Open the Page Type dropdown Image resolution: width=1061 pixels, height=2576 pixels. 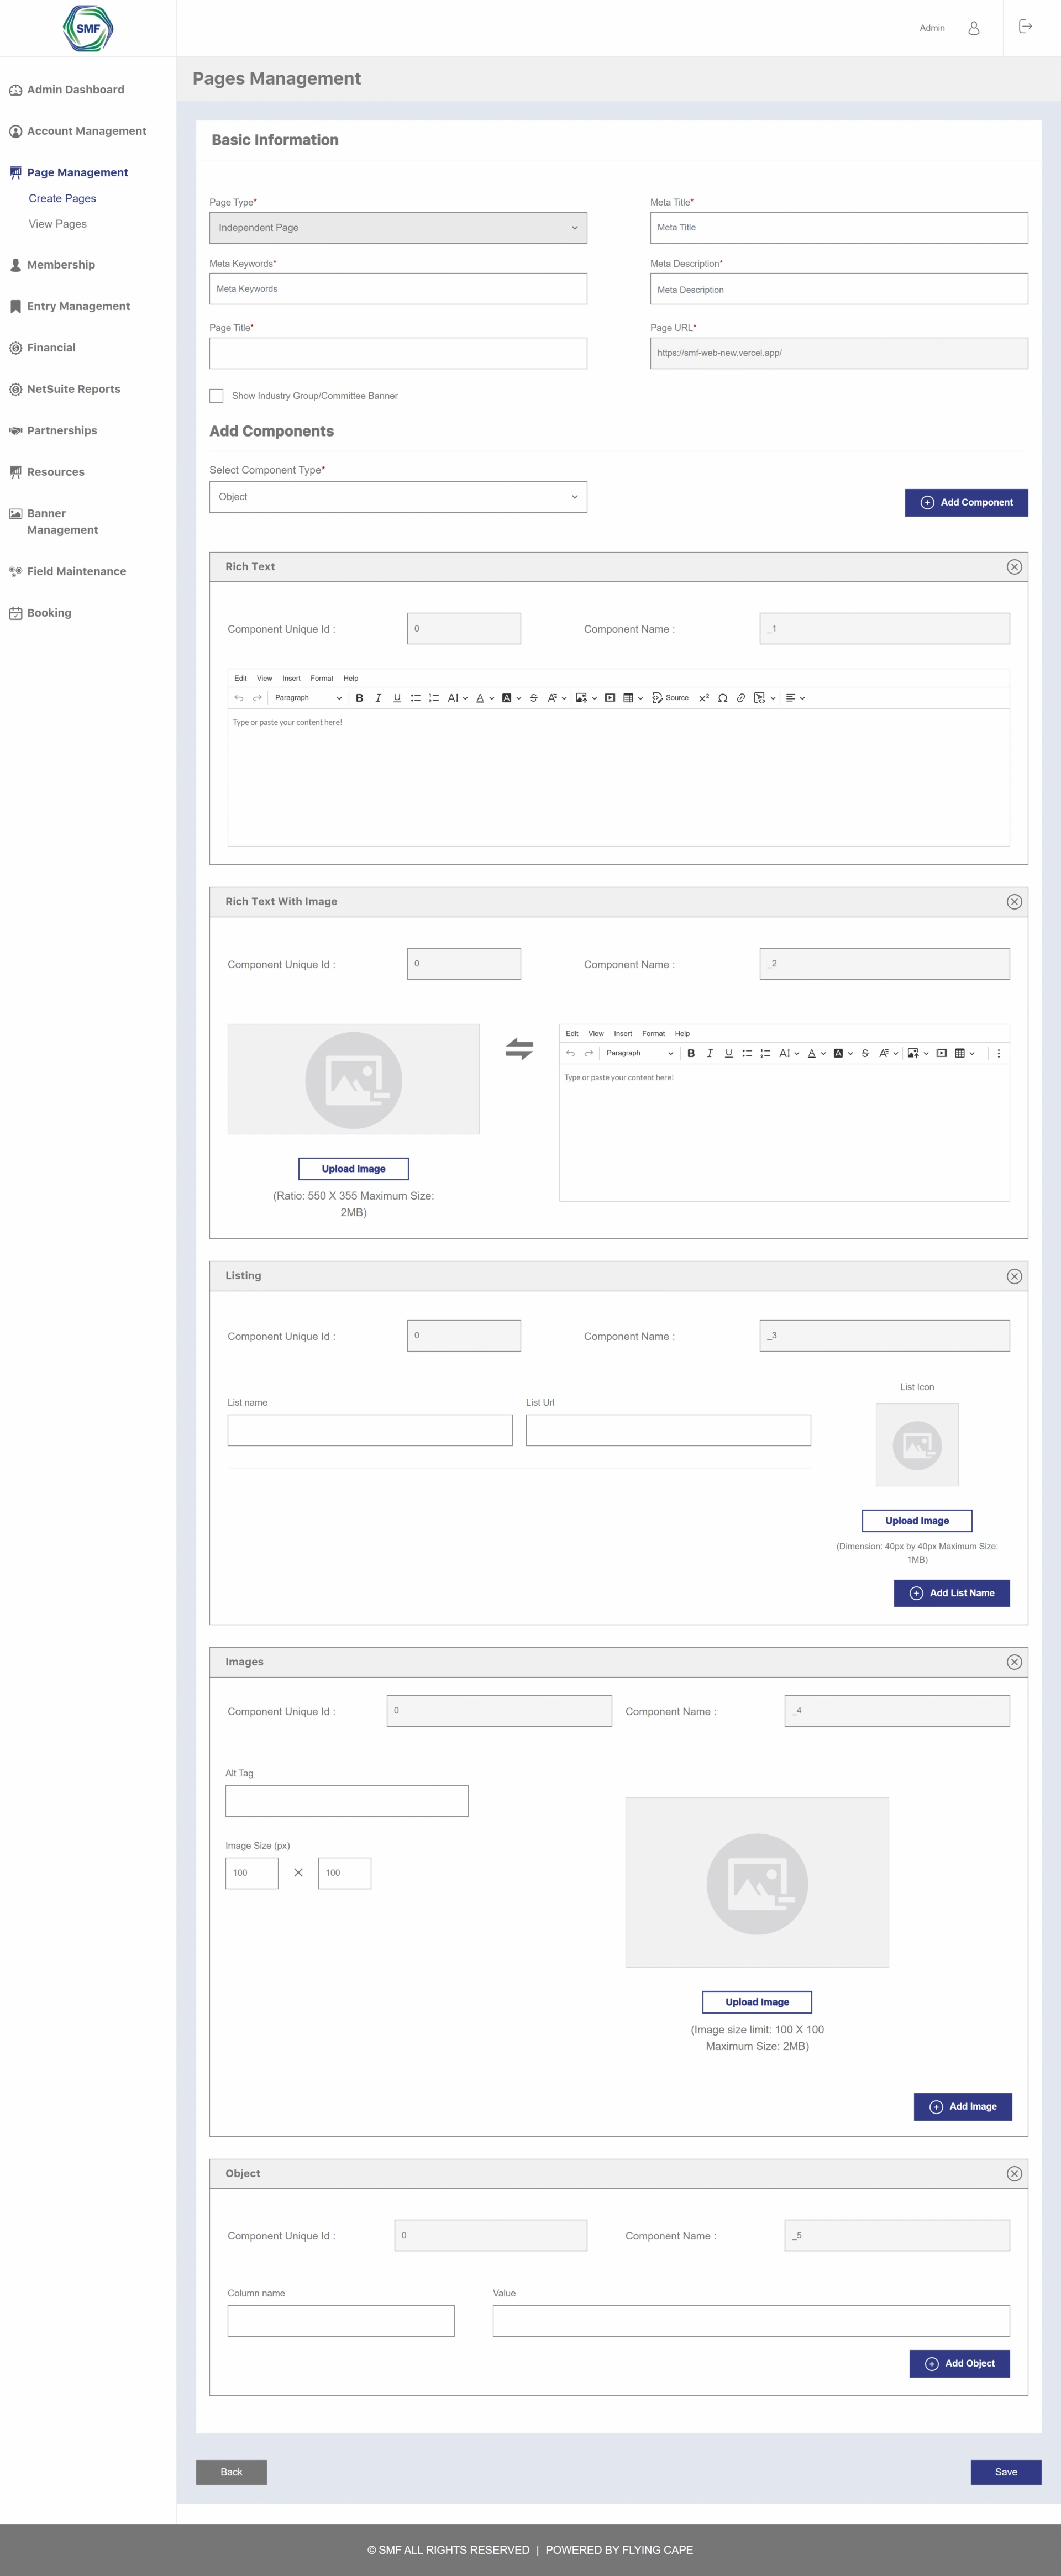coord(398,228)
